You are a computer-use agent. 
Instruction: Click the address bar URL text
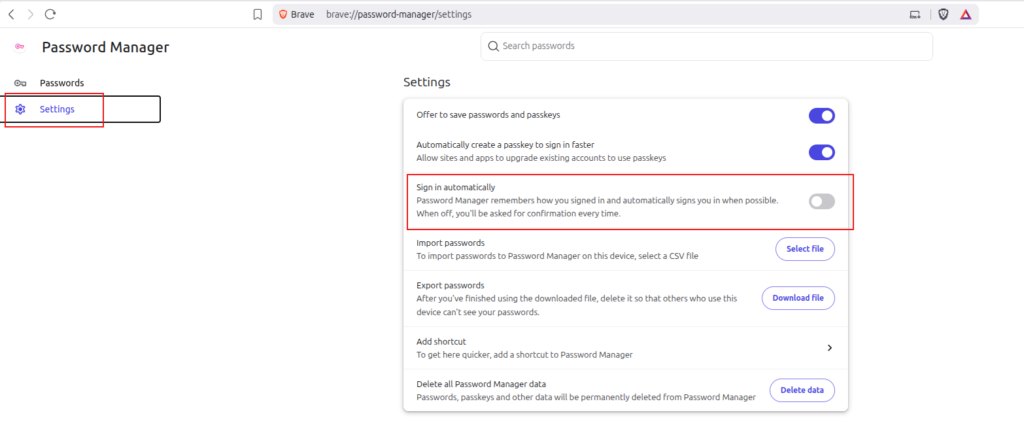398,14
